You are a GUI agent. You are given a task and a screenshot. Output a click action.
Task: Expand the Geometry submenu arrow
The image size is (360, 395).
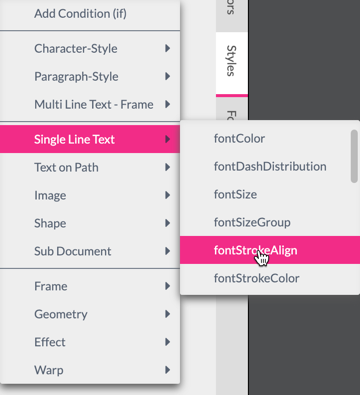coord(168,314)
